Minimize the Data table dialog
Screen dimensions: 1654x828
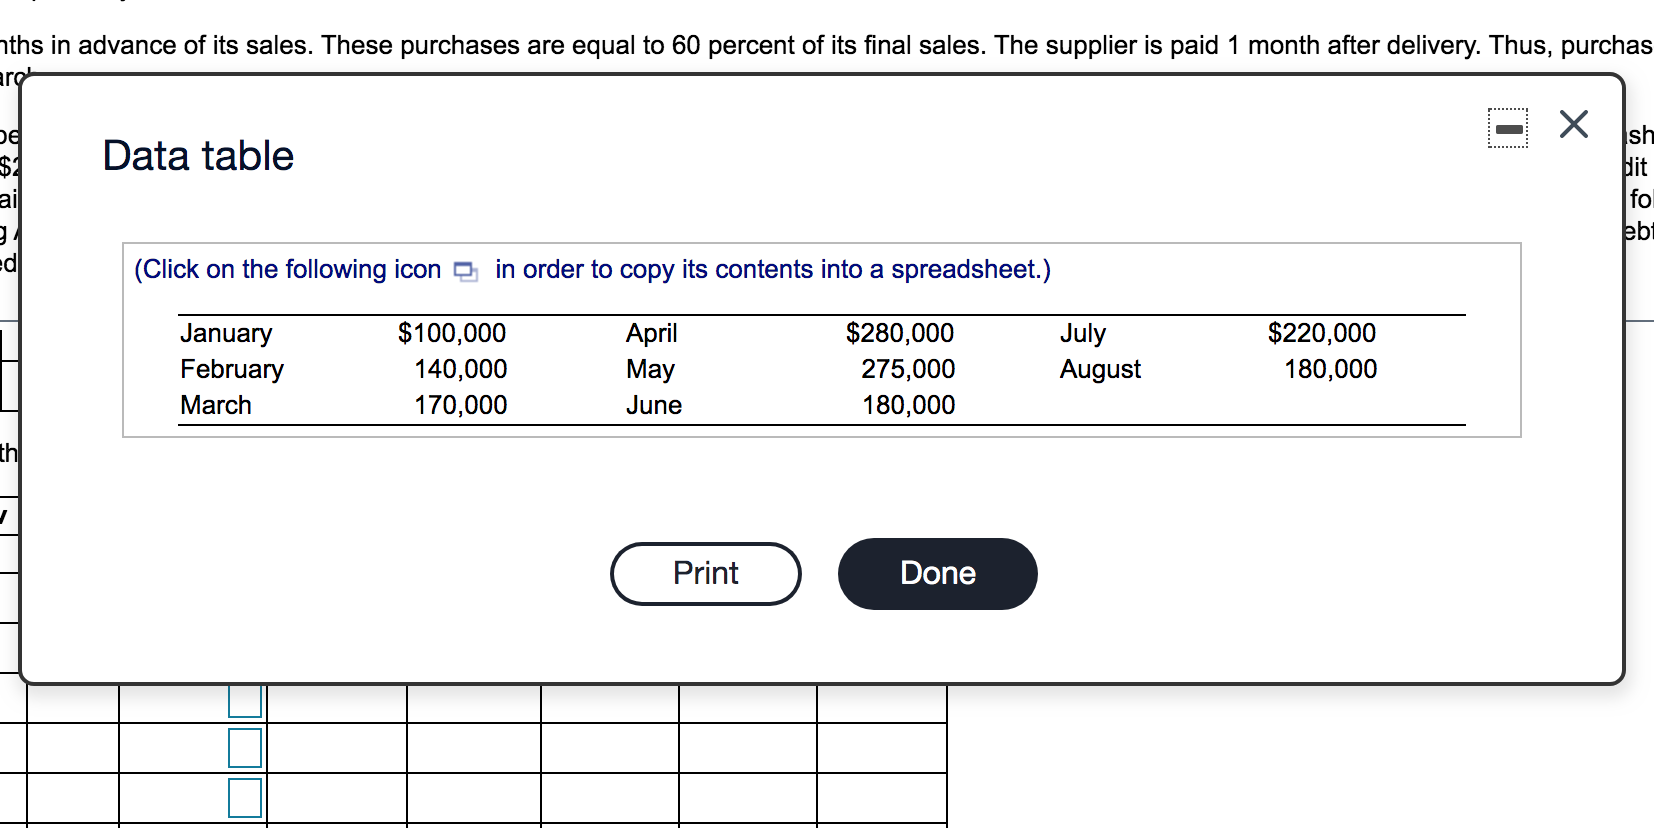pyautogui.click(x=1509, y=128)
